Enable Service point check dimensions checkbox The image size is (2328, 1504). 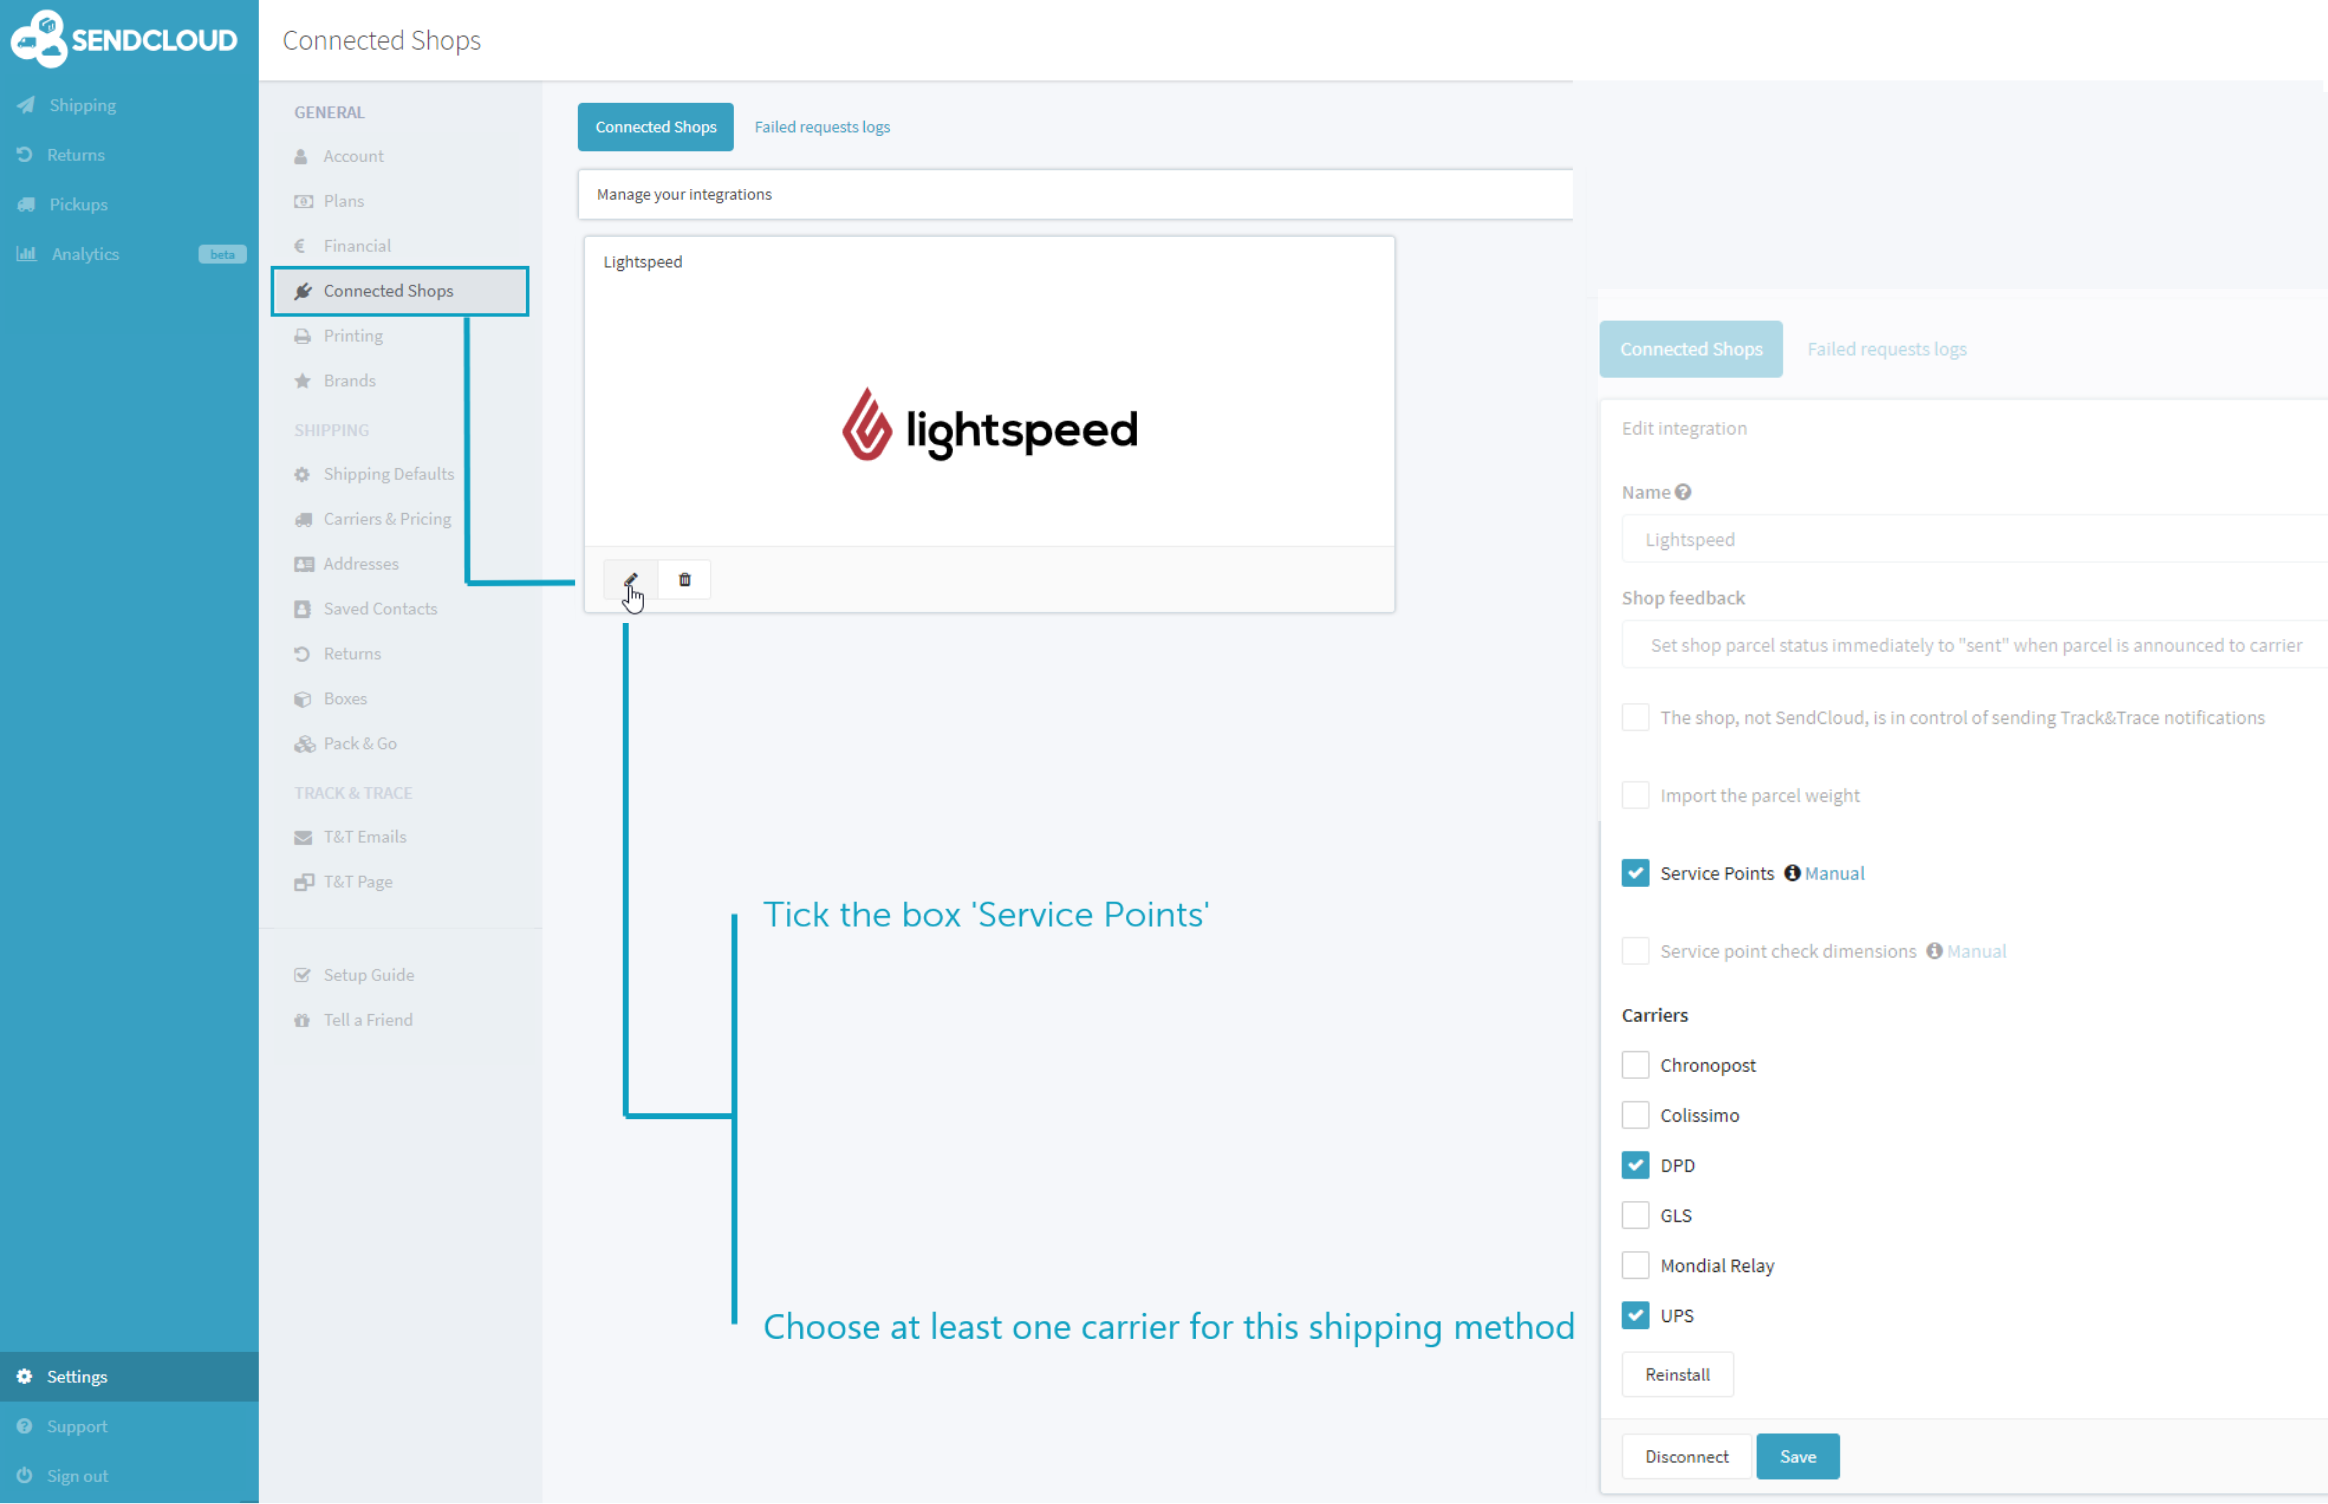tap(1635, 951)
